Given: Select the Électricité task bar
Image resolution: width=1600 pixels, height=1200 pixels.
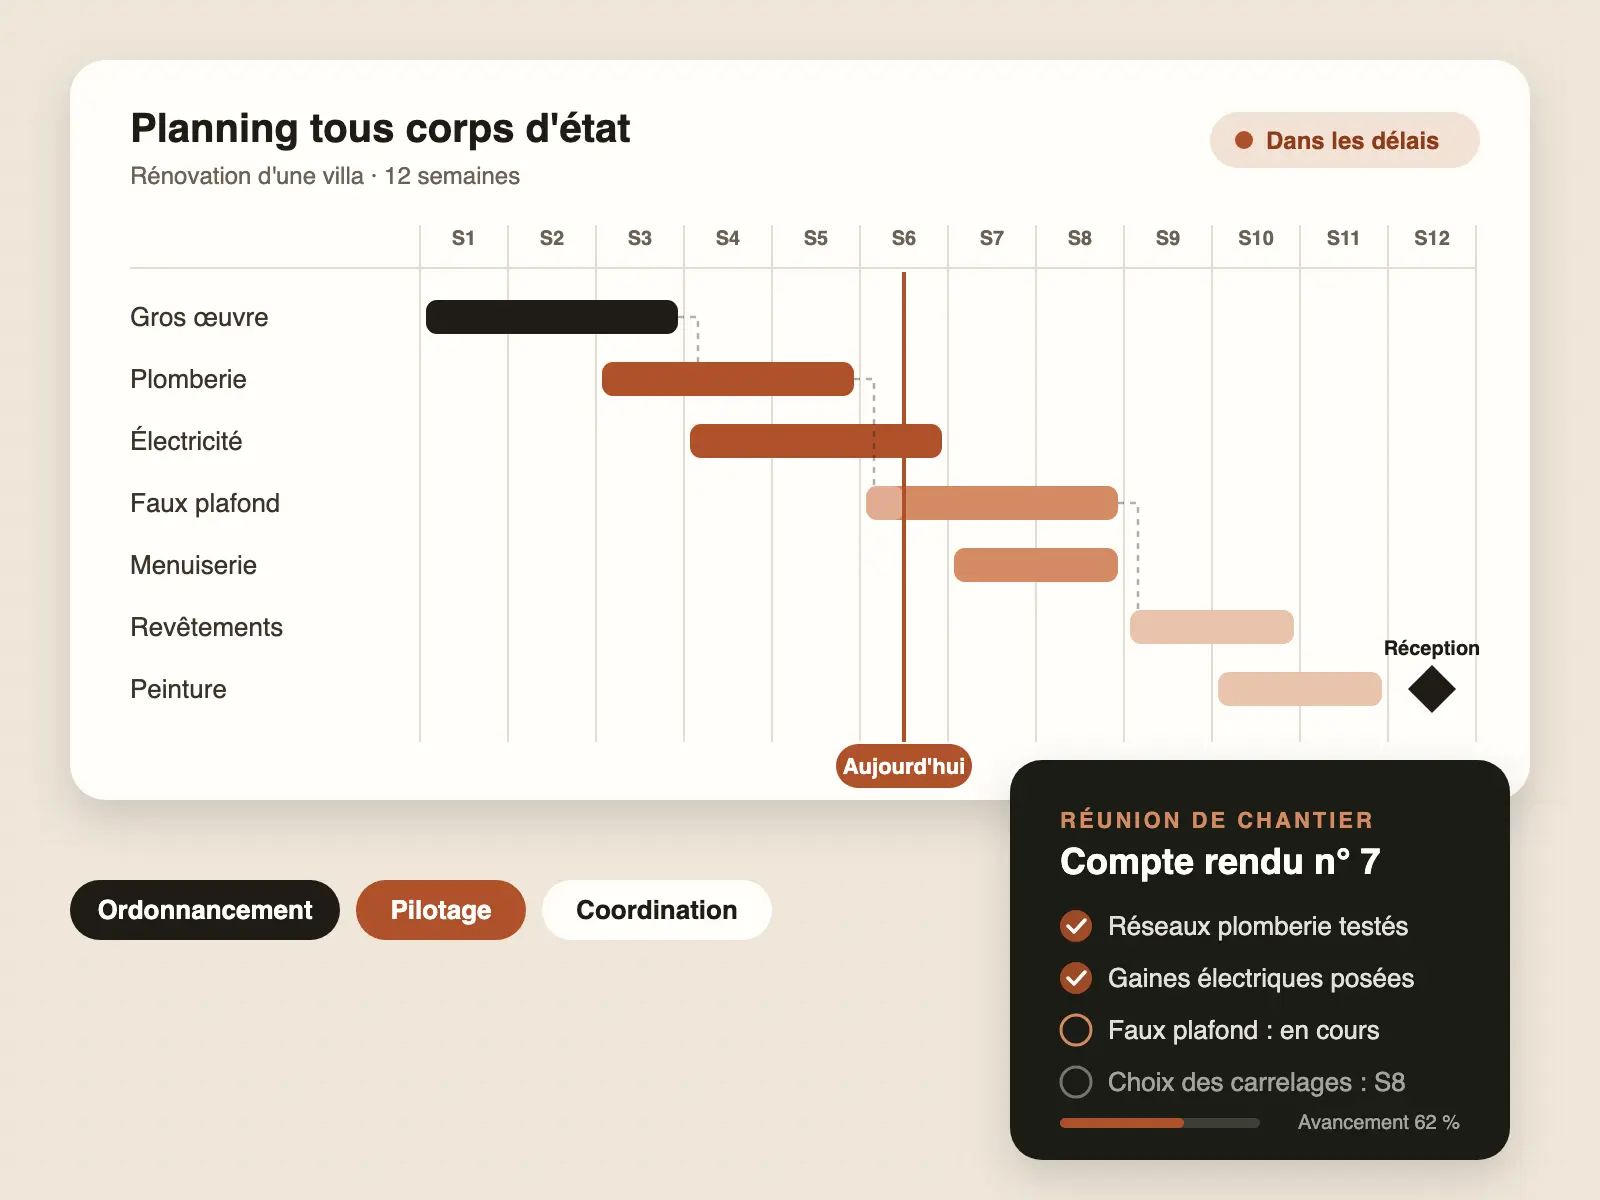Looking at the screenshot, I should click(x=816, y=441).
